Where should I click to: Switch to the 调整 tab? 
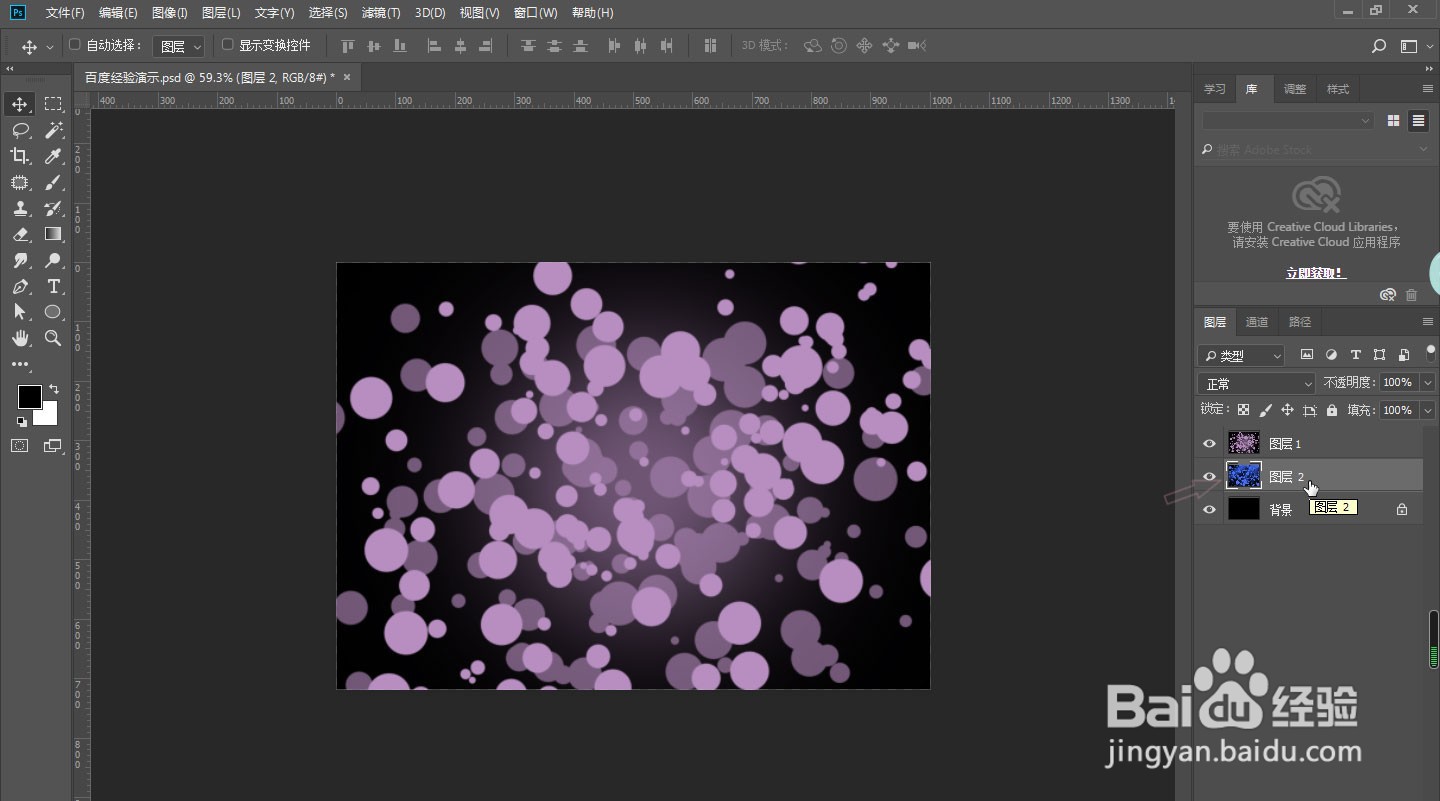point(1295,89)
